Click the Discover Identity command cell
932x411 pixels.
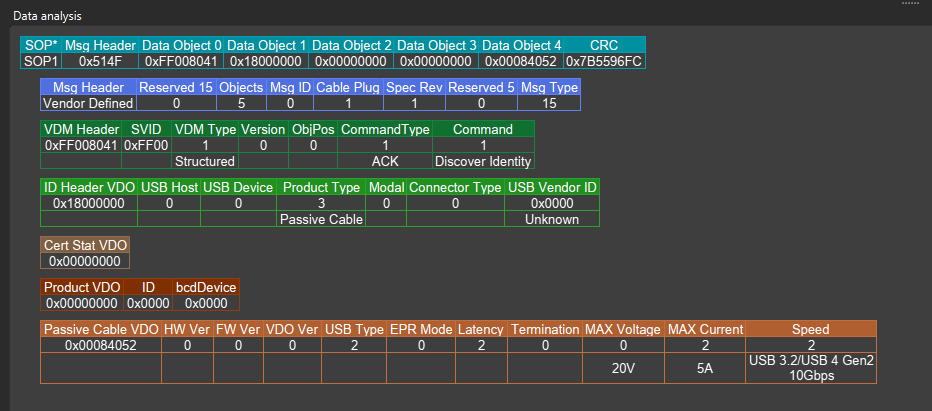(483, 161)
